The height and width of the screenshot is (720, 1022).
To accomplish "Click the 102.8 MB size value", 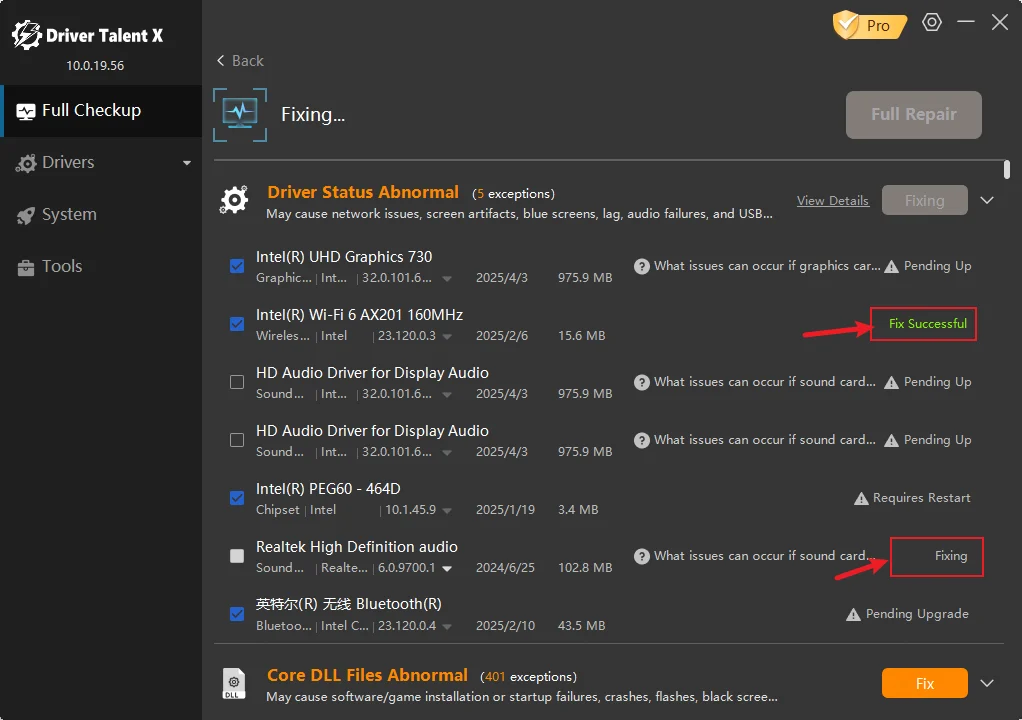I will [585, 568].
